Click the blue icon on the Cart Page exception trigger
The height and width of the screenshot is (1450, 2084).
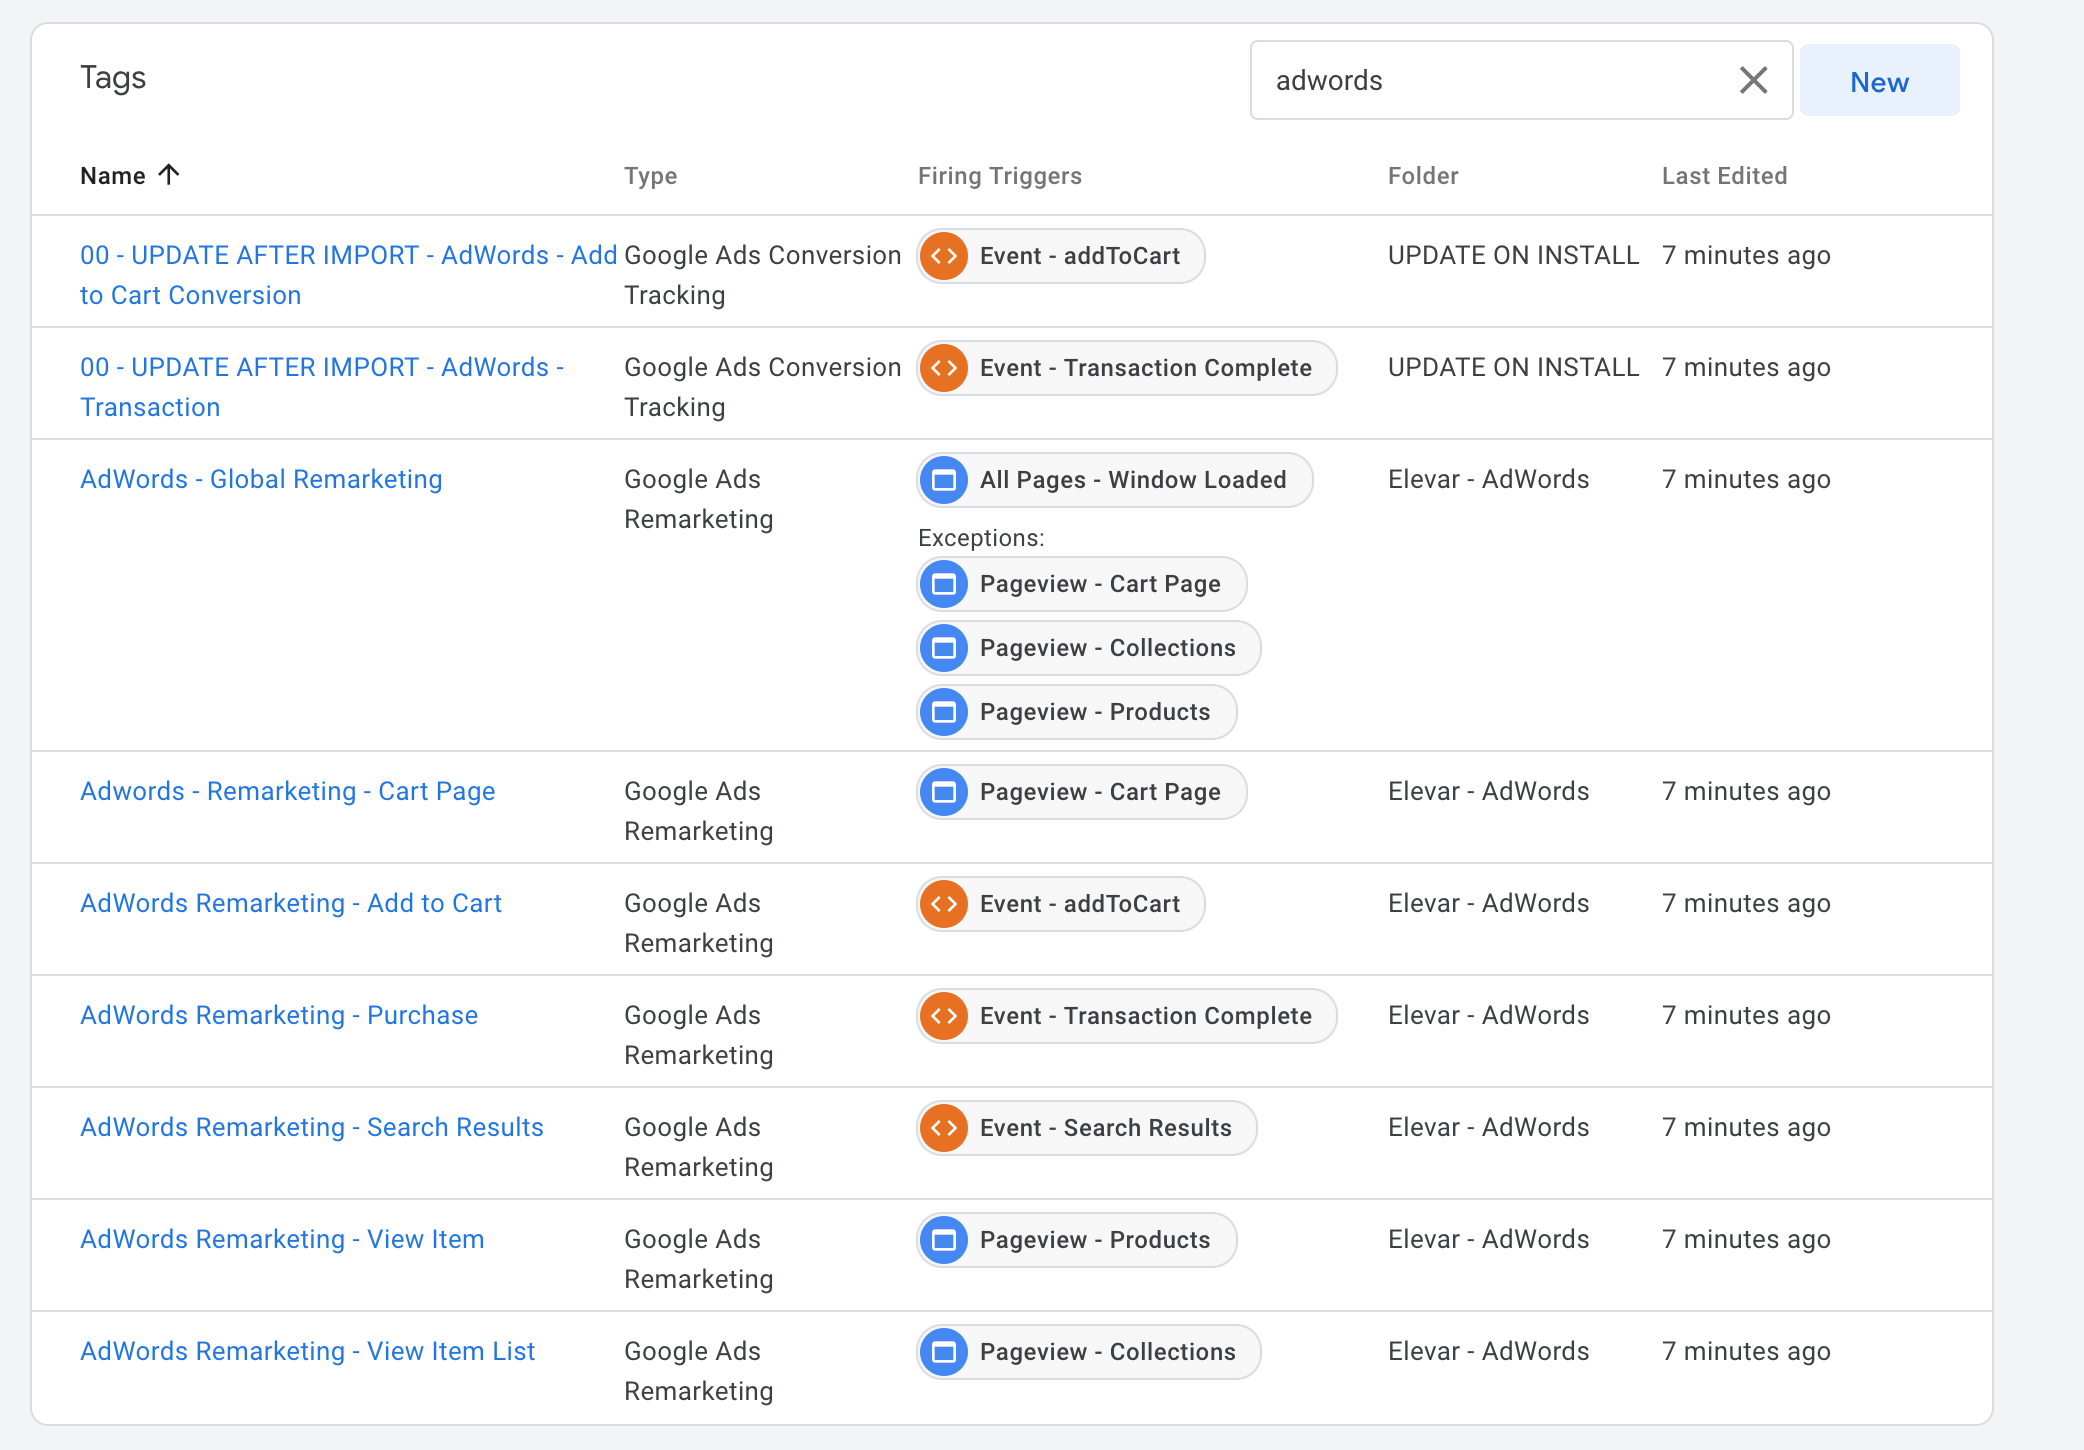pyautogui.click(x=944, y=584)
